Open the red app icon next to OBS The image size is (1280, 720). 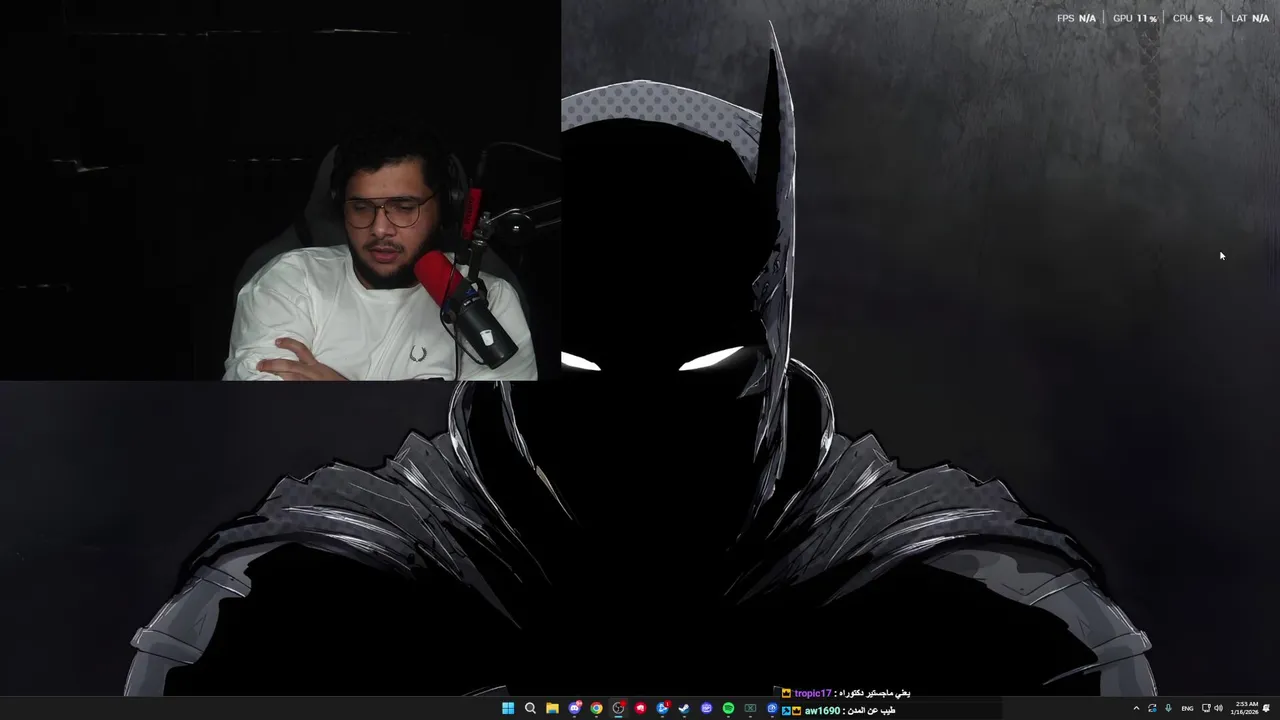pyautogui.click(x=640, y=708)
